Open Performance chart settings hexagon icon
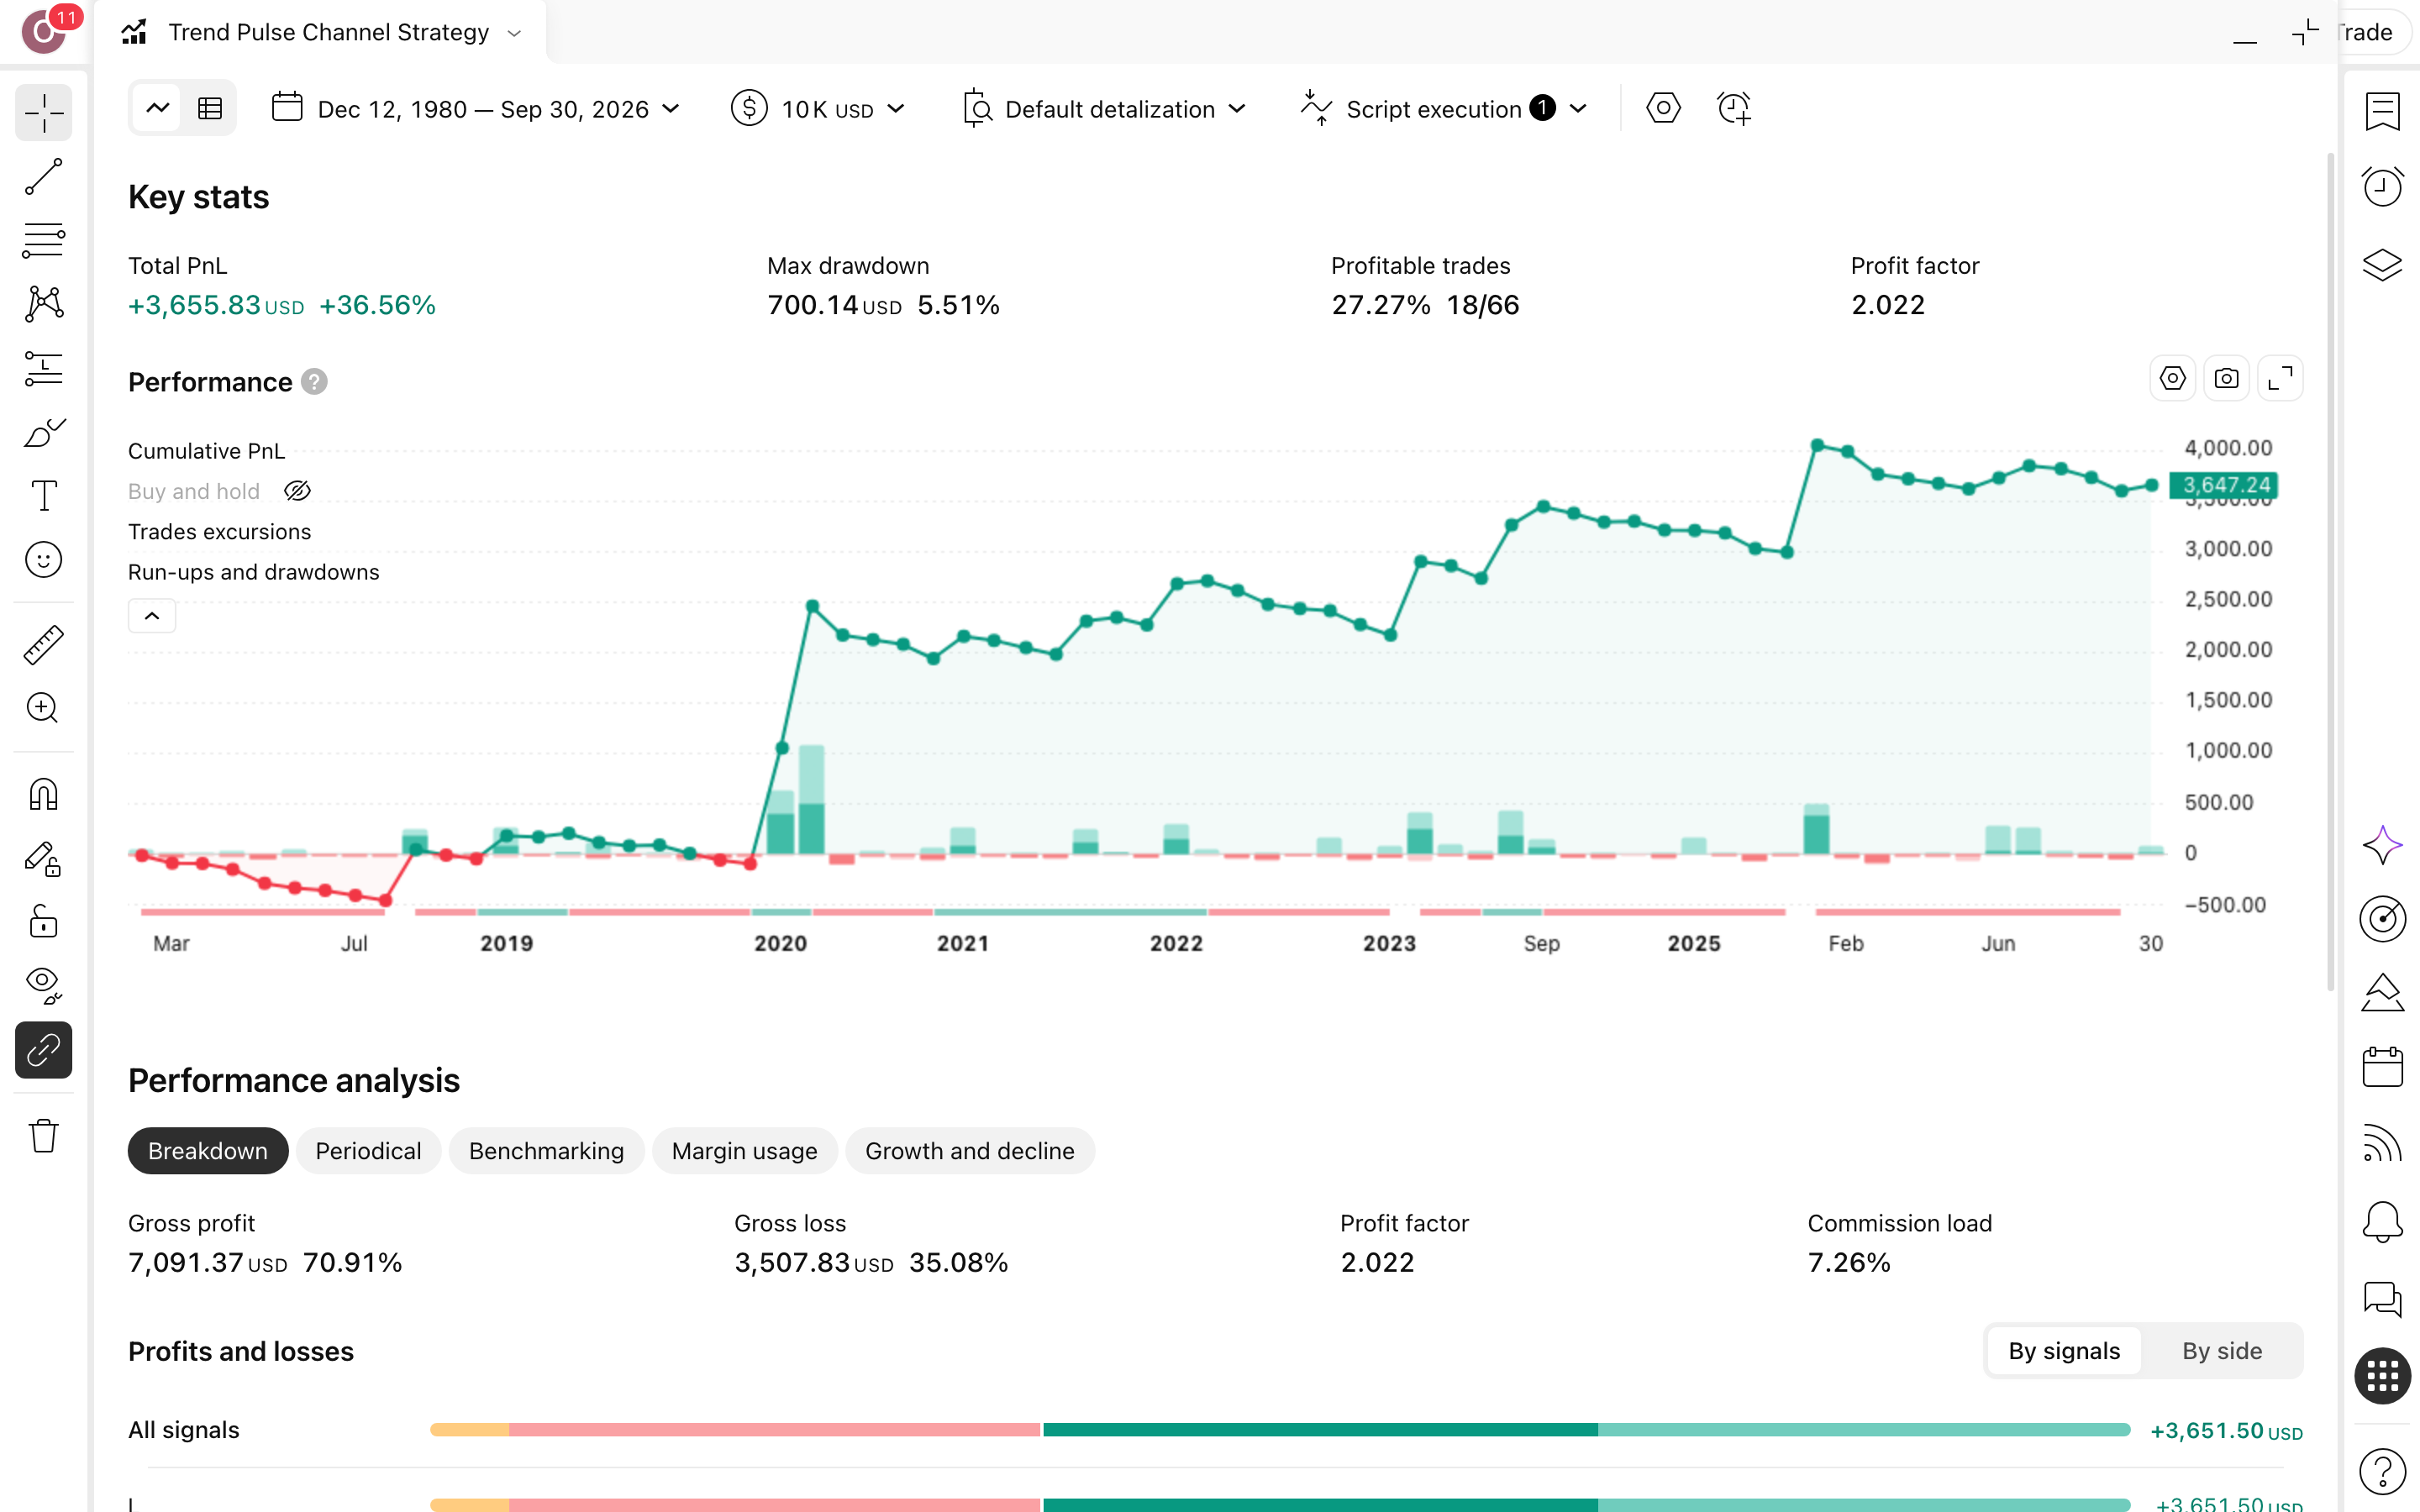 coord(2172,379)
